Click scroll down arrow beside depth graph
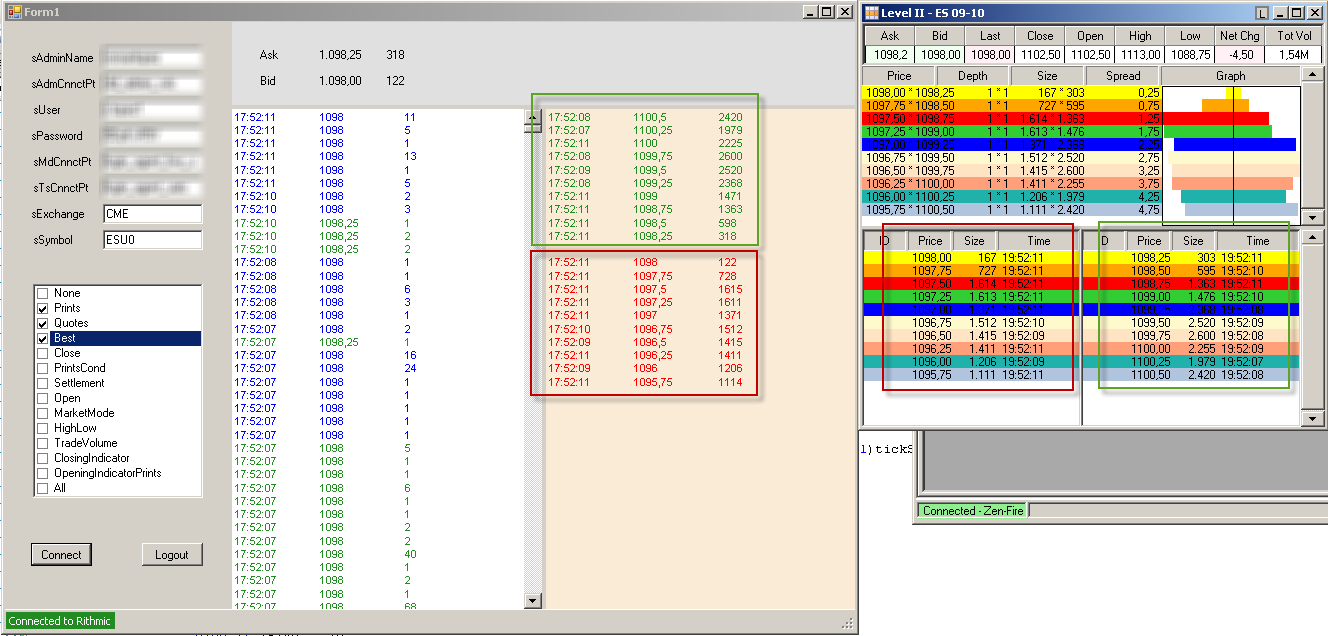Image resolution: width=1328 pixels, height=636 pixels. (x=1310, y=217)
